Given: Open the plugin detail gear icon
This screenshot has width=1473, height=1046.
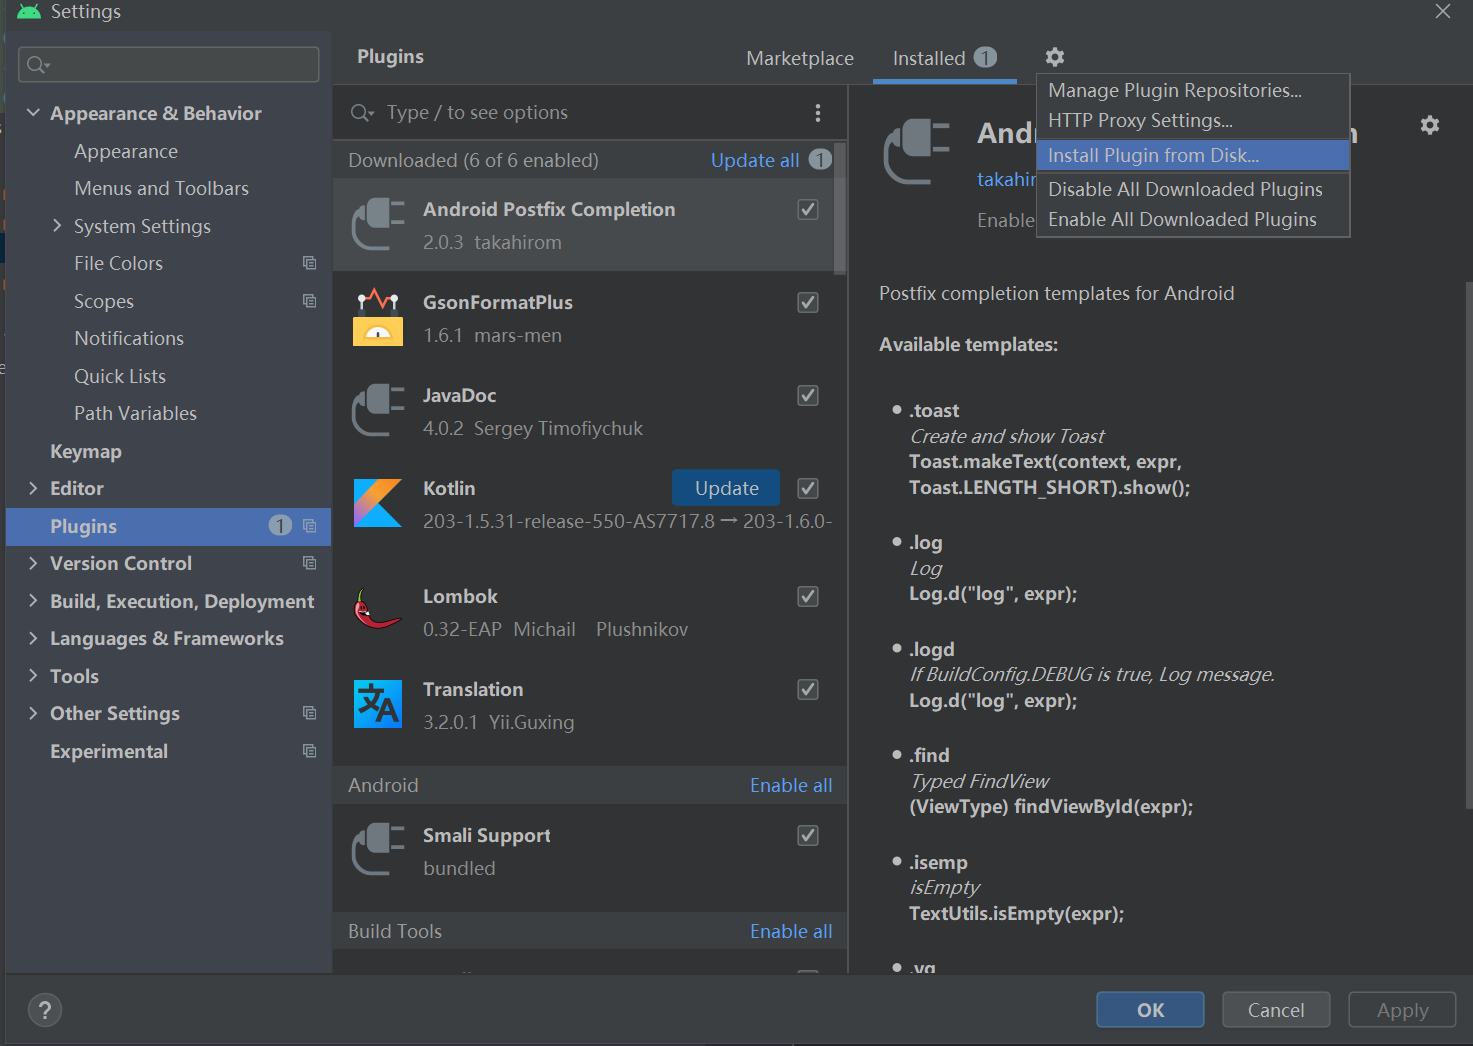Looking at the screenshot, I should click(1430, 125).
